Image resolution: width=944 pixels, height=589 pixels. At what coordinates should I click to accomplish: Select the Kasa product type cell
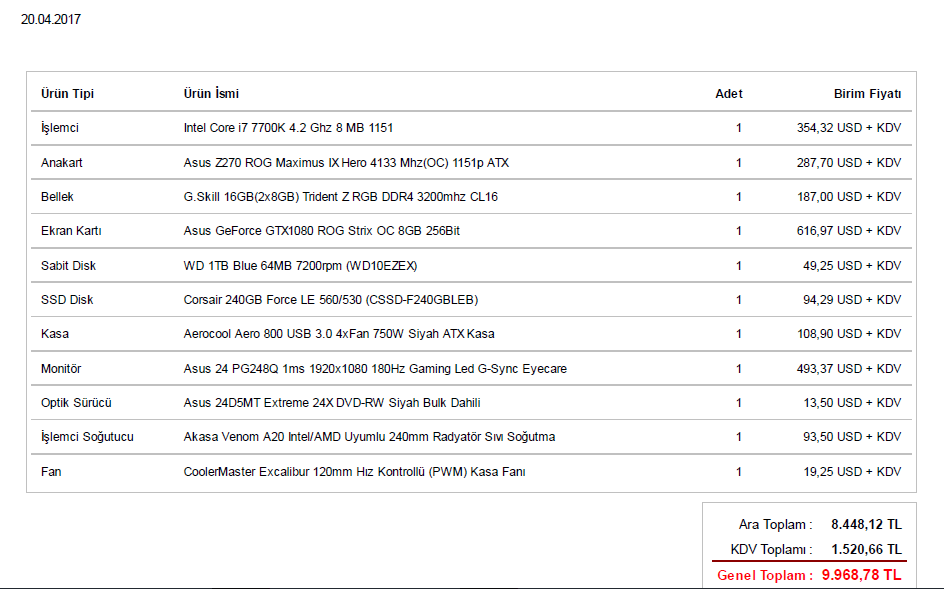coord(55,334)
